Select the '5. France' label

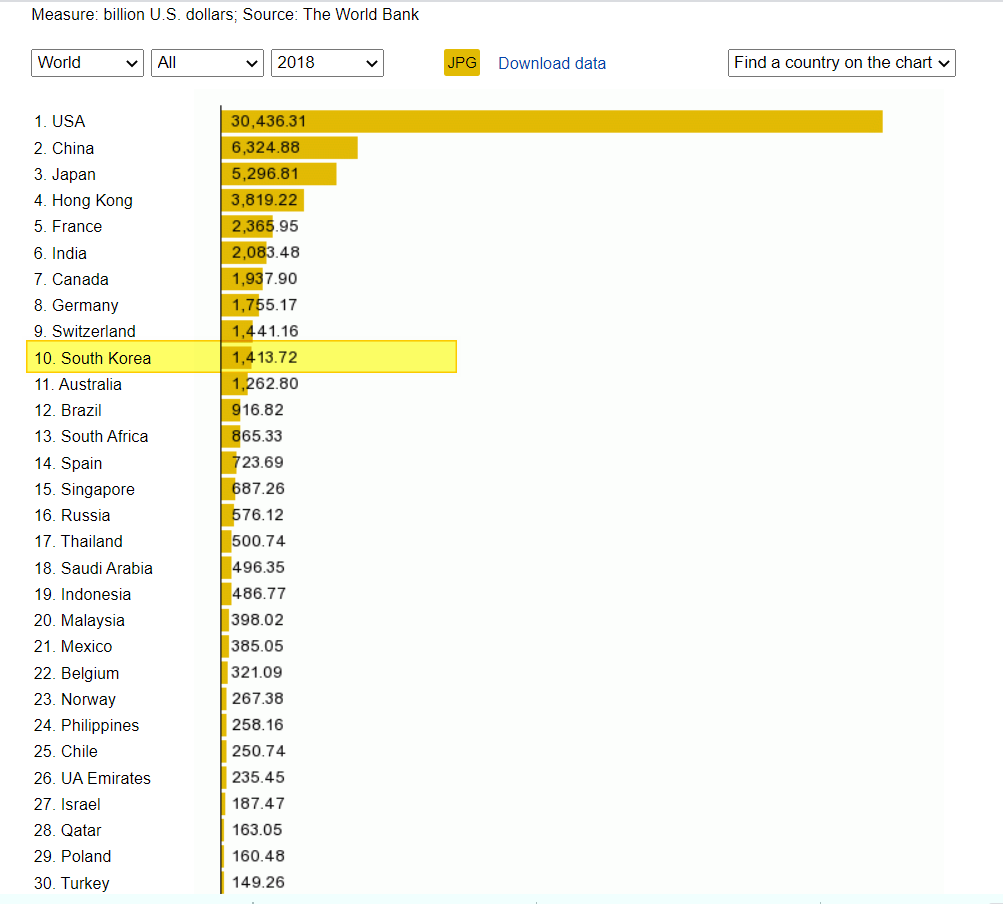(68, 226)
